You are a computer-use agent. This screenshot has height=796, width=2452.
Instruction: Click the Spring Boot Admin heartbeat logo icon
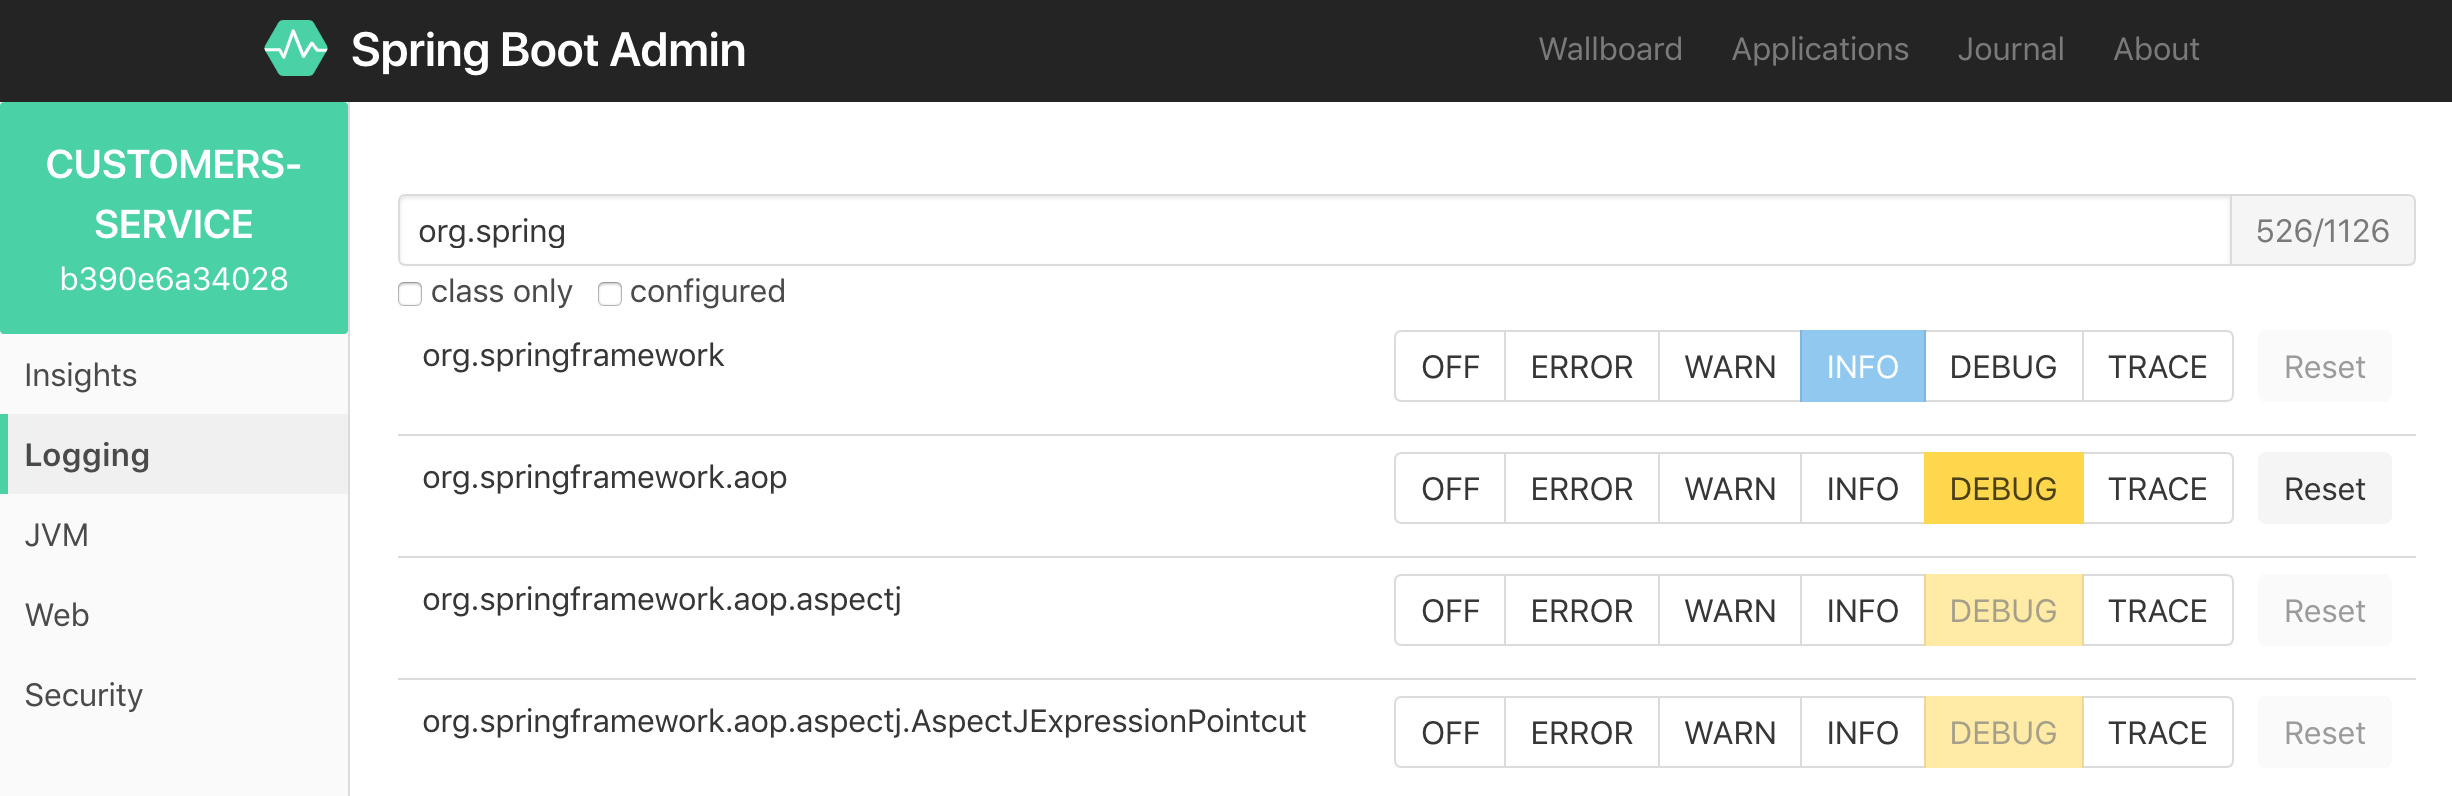295,49
